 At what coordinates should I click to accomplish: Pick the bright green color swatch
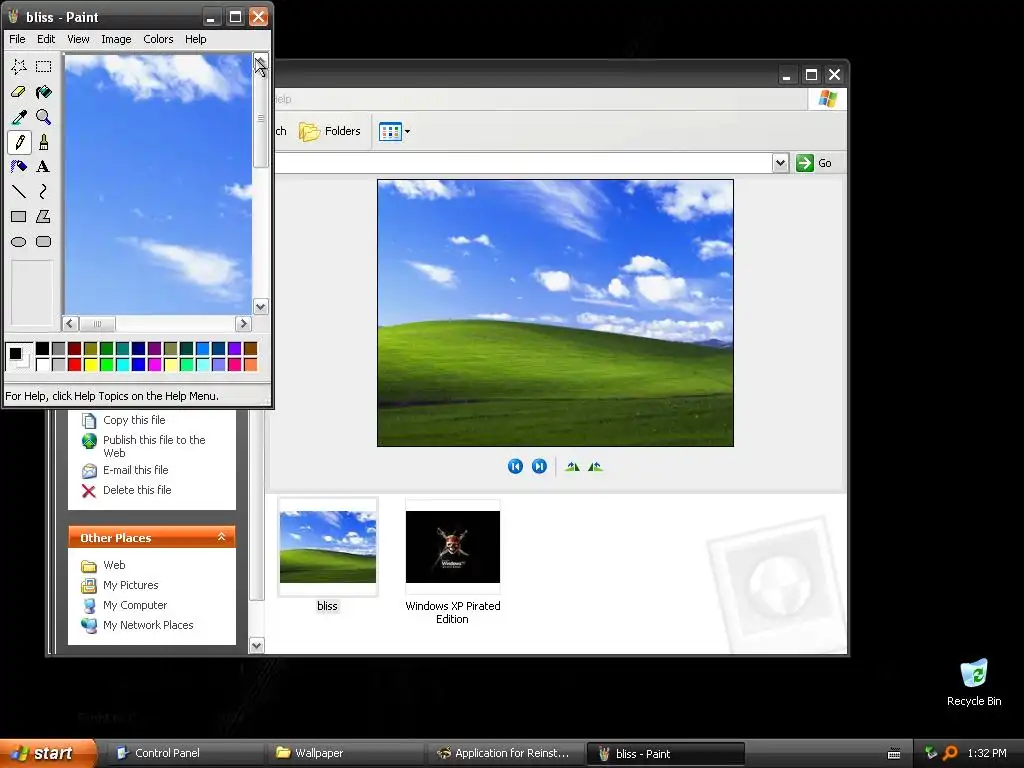(x=106, y=364)
